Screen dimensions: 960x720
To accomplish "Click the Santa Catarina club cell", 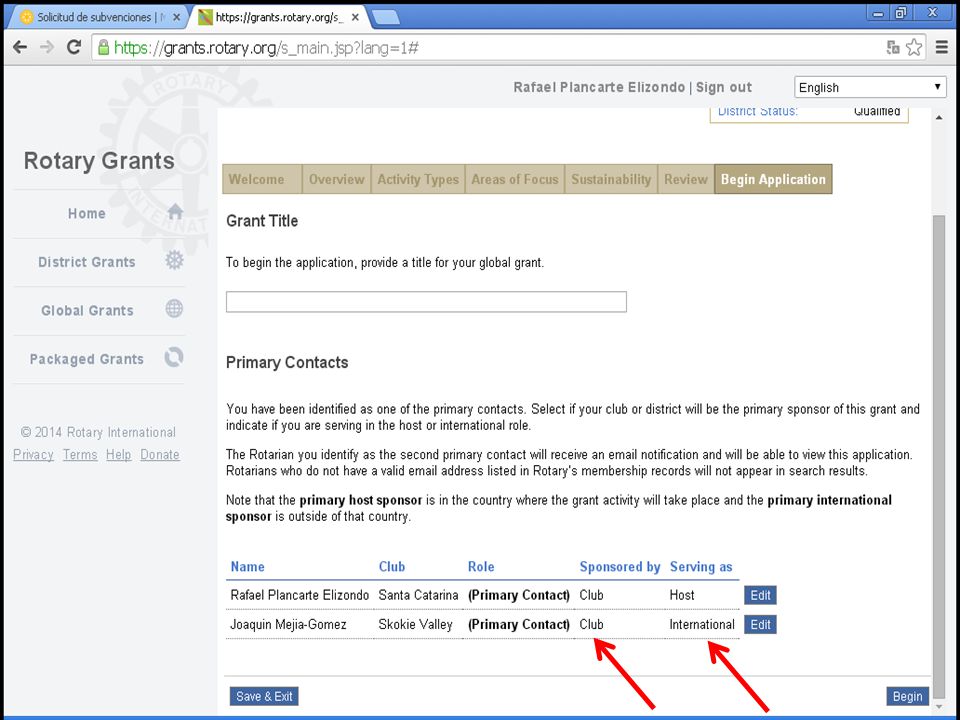I will coord(418,595).
